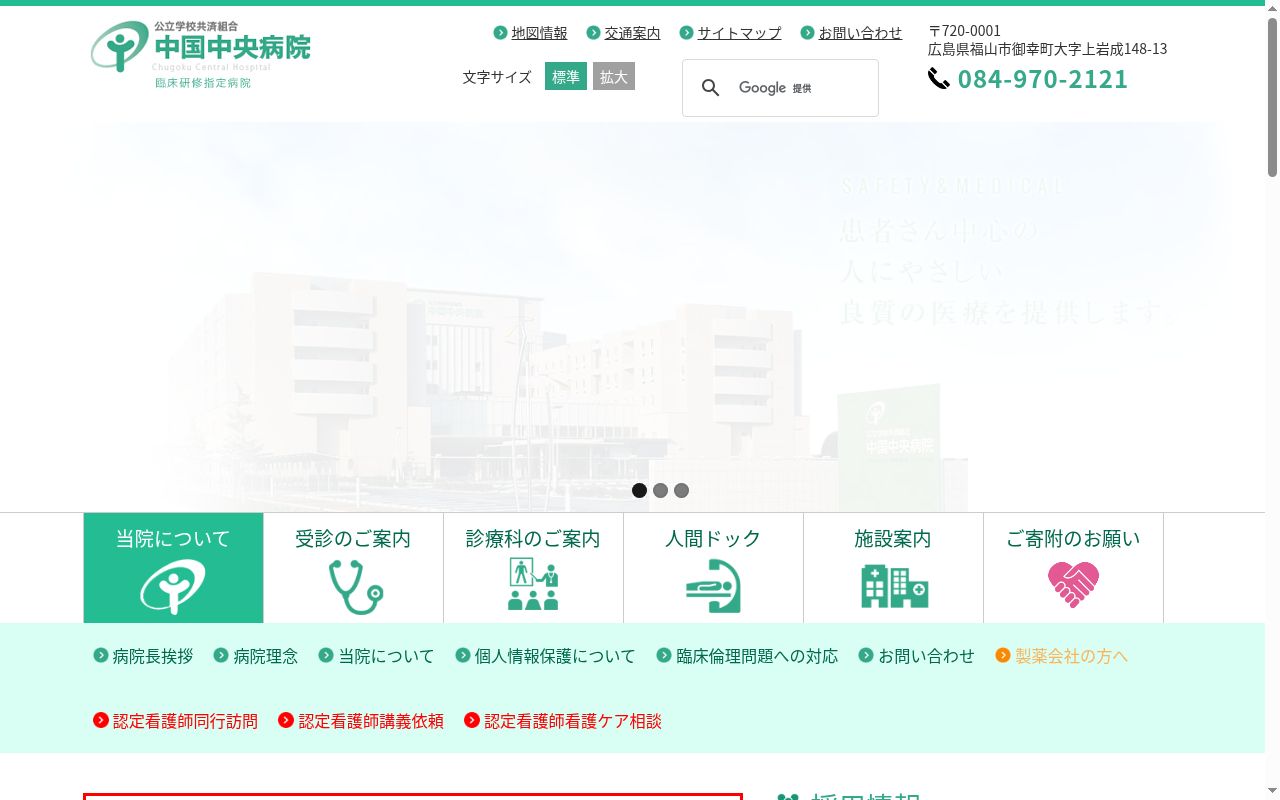Call the phone number 084-970-2121
1280x800 pixels.
[1042, 78]
